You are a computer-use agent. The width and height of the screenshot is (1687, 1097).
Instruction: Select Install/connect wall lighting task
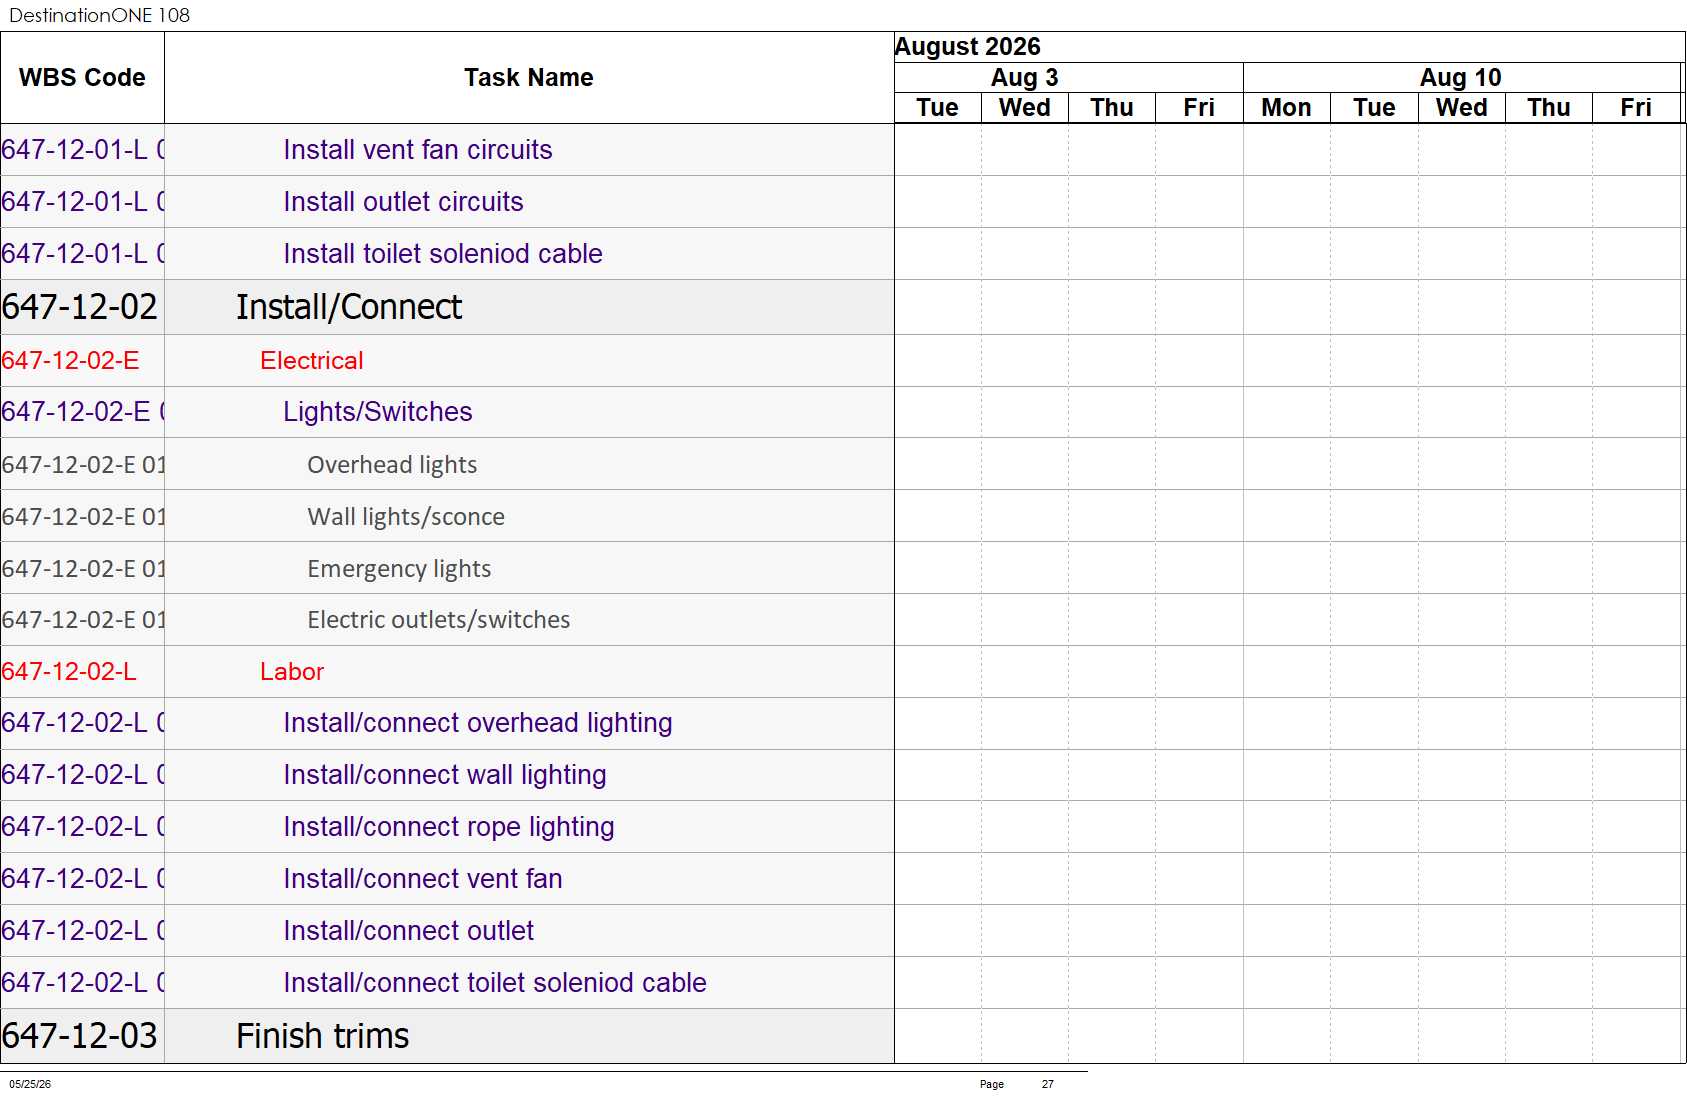(x=444, y=775)
